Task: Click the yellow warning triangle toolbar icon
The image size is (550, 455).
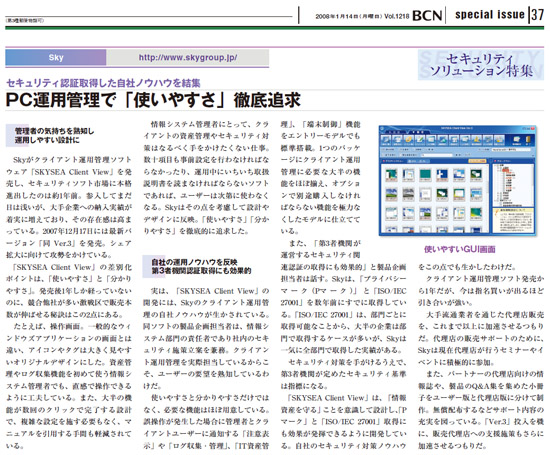Action: [x=476, y=140]
